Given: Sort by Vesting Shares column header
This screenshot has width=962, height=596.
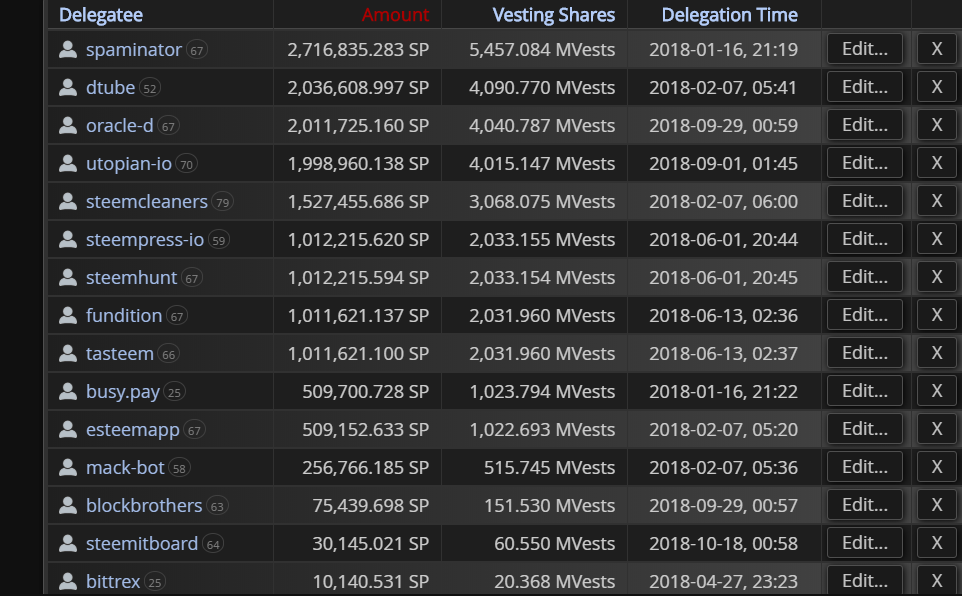Looking at the screenshot, I should (553, 15).
